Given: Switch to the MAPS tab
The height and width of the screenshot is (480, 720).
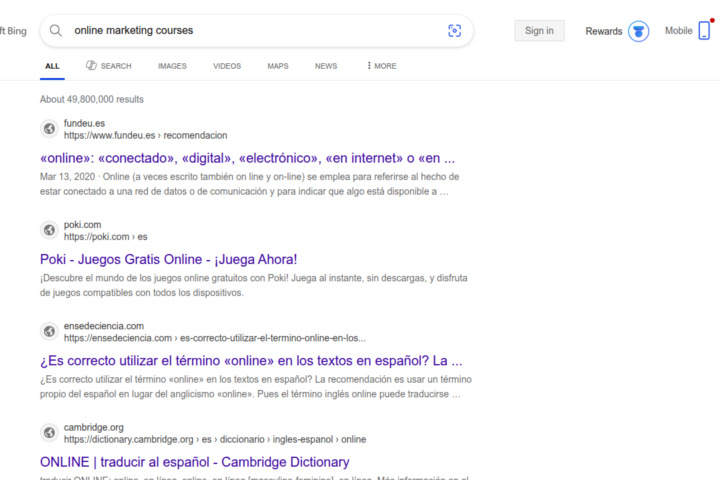Looking at the screenshot, I should [x=278, y=66].
